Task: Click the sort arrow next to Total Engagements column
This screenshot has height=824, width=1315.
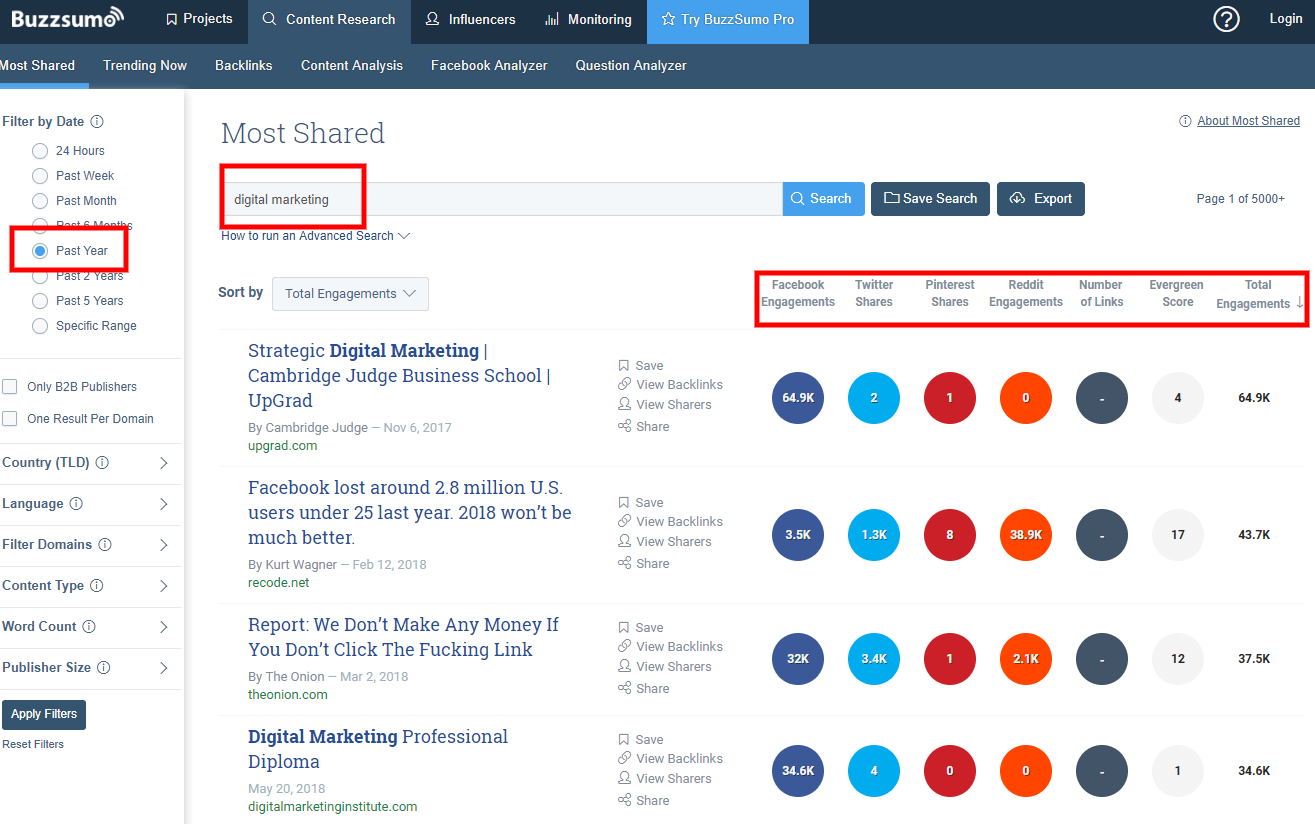Action: tap(1300, 303)
